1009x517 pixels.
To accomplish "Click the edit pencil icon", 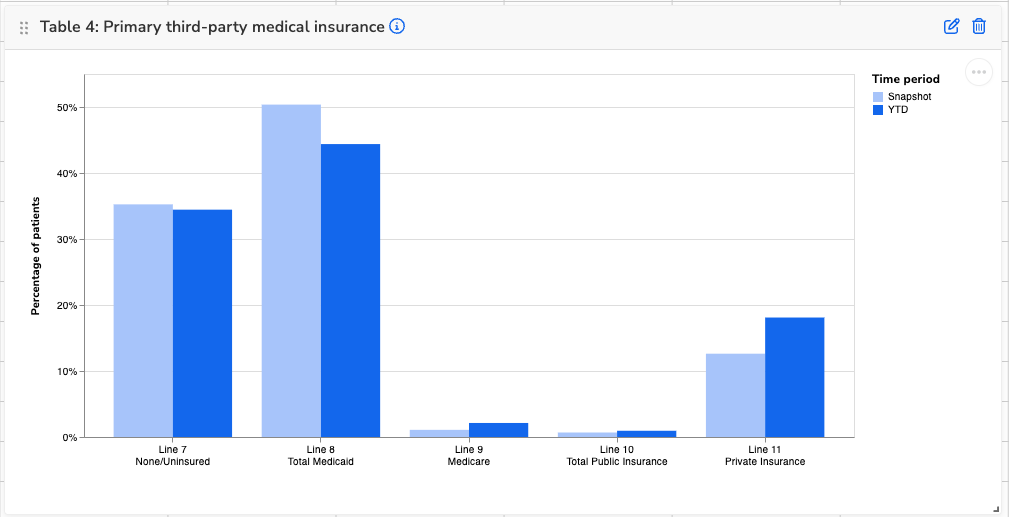I will [x=951, y=26].
